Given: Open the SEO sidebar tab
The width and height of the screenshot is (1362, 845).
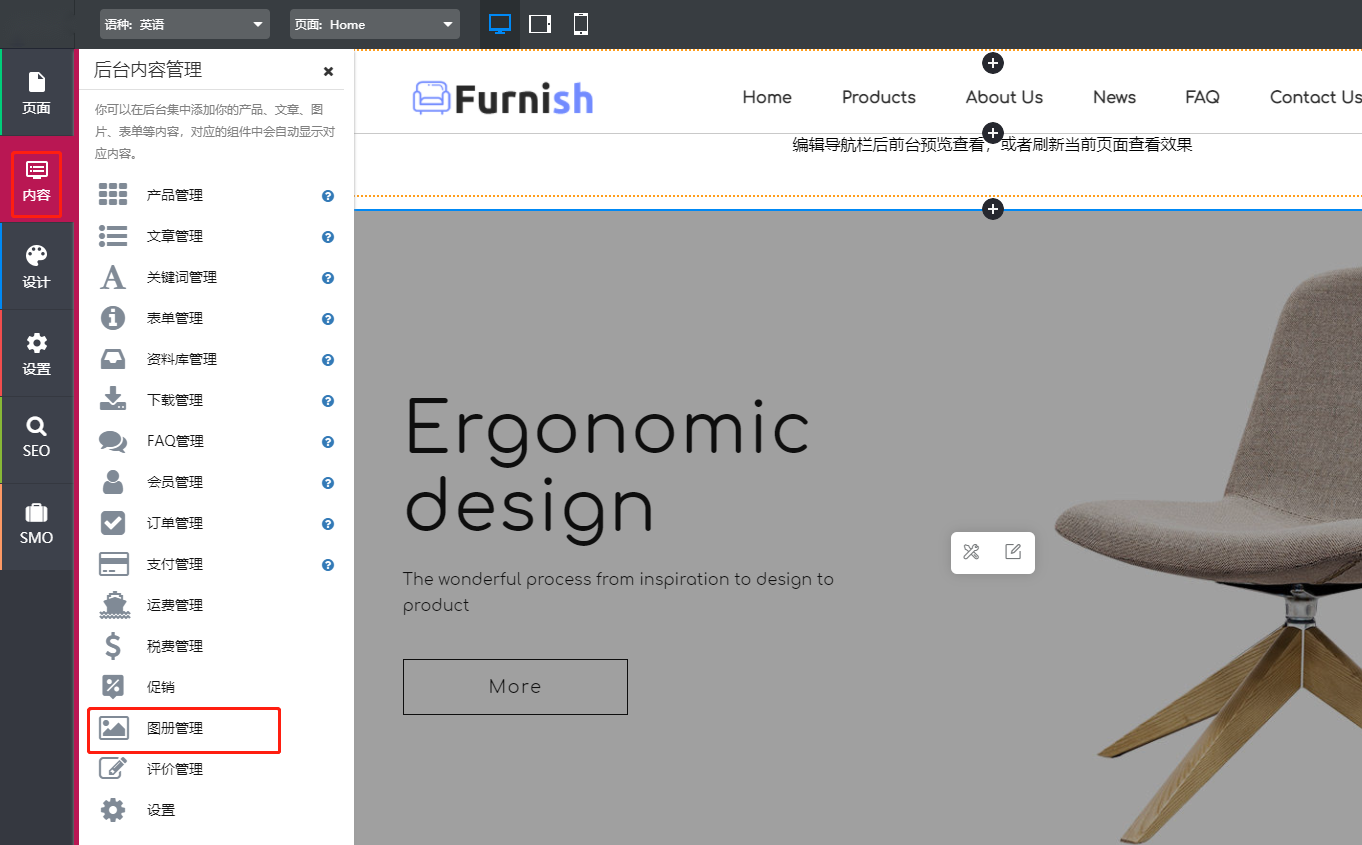Looking at the screenshot, I should point(37,438).
